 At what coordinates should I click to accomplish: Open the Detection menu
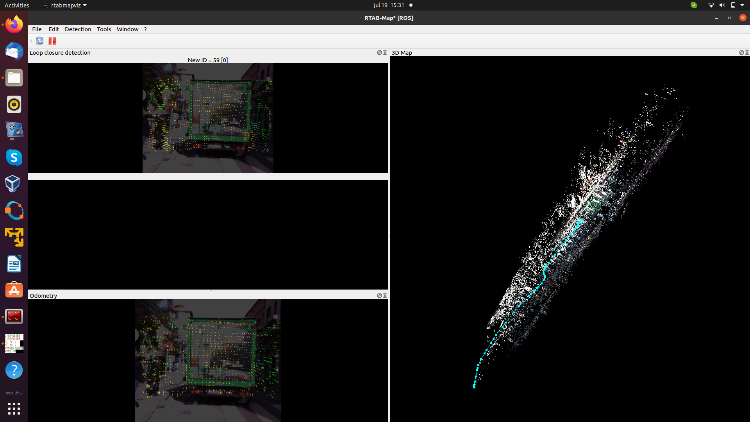77,29
